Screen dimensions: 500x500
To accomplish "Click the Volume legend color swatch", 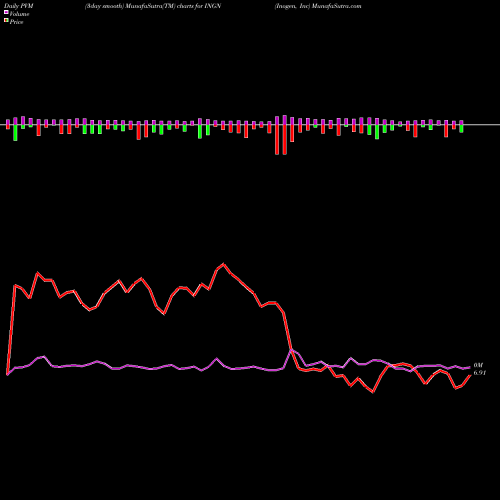I will [6, 12].
